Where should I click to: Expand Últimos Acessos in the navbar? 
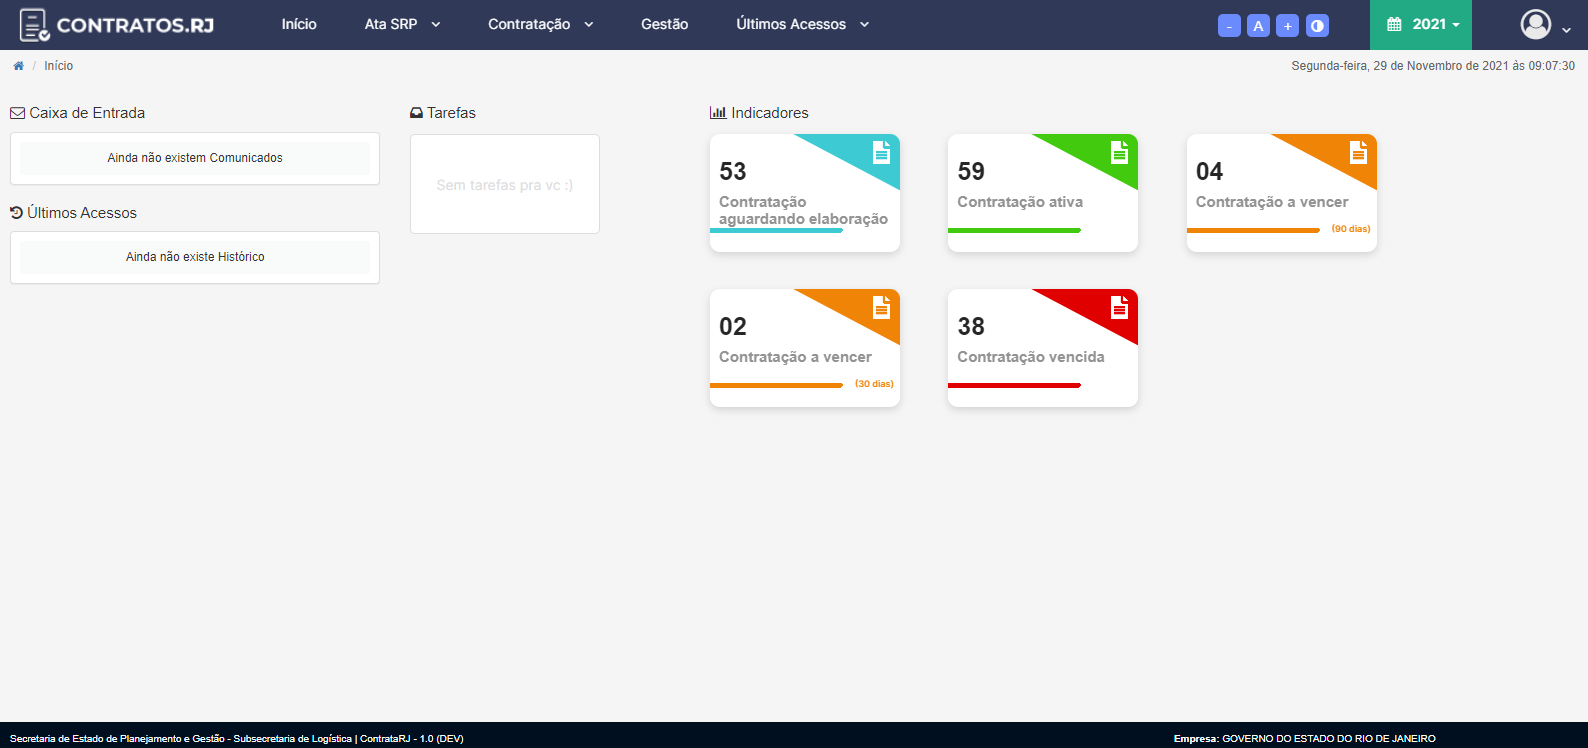(802, 24)
